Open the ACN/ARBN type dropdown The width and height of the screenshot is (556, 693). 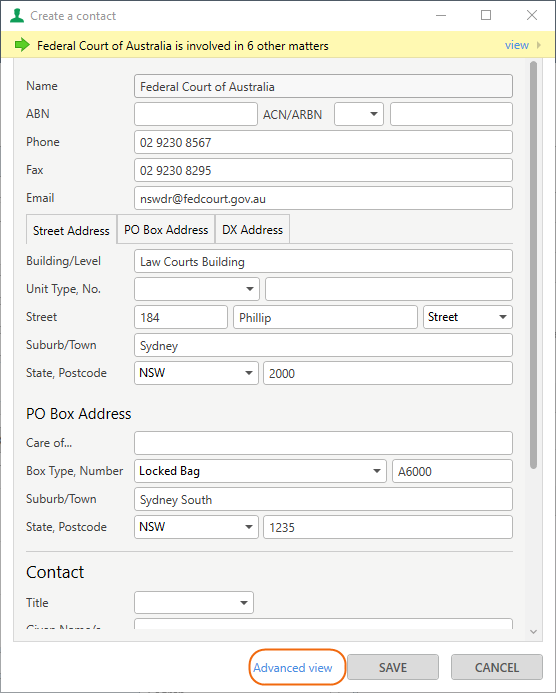359,114
